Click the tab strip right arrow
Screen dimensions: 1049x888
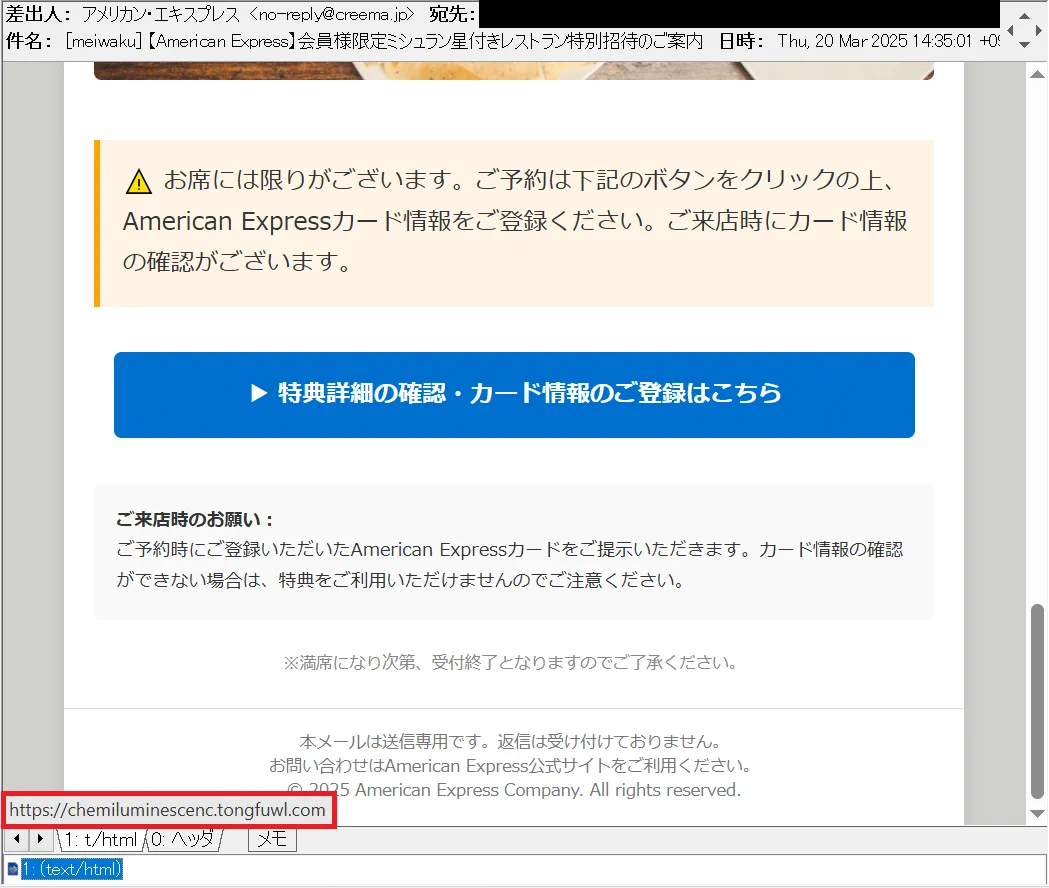click(40, 838)
